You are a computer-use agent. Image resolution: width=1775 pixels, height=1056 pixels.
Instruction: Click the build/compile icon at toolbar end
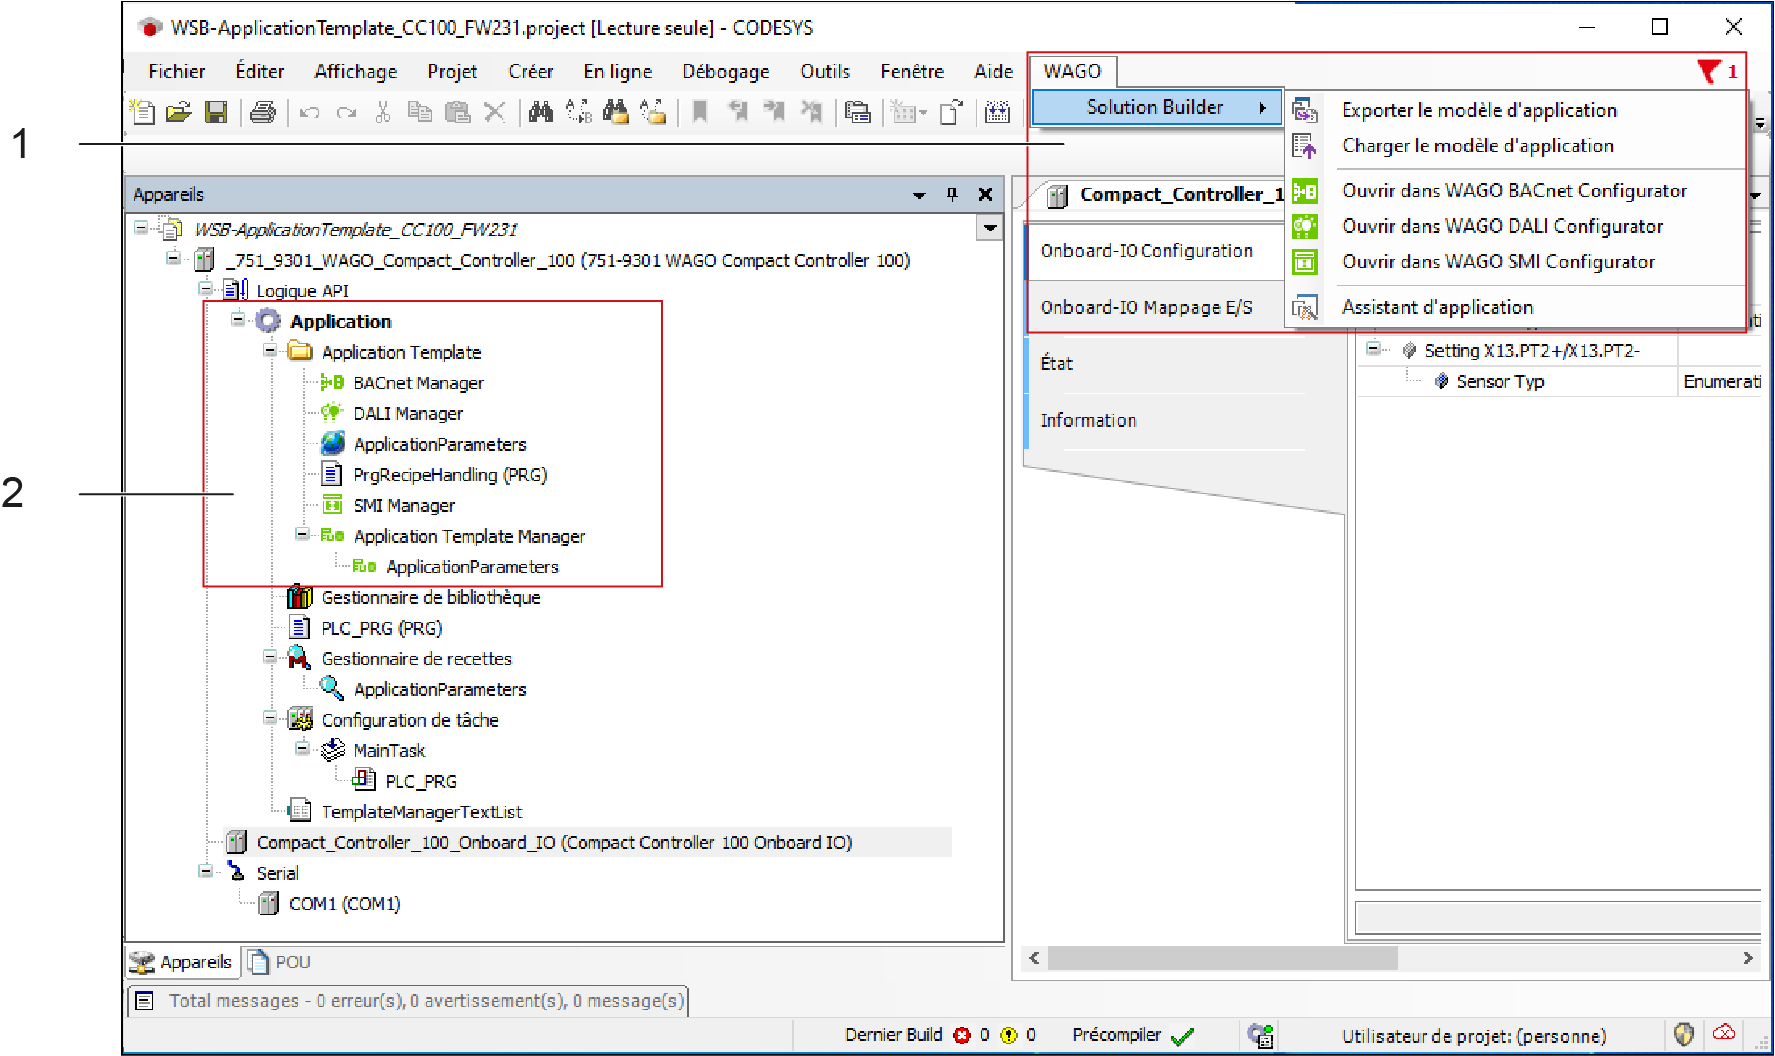click(997, 112)
